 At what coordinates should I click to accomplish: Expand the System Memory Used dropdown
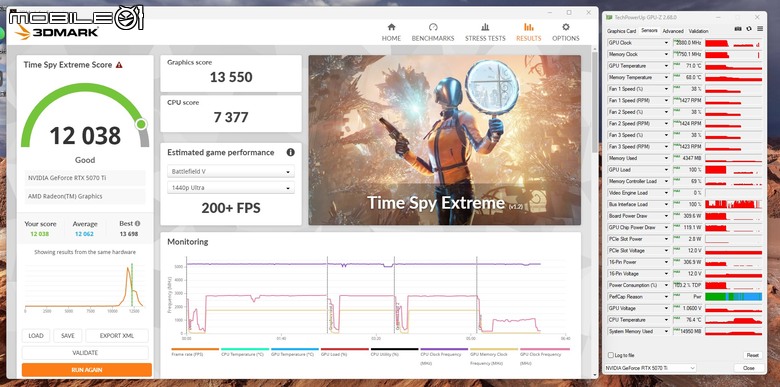pos(667,331)
